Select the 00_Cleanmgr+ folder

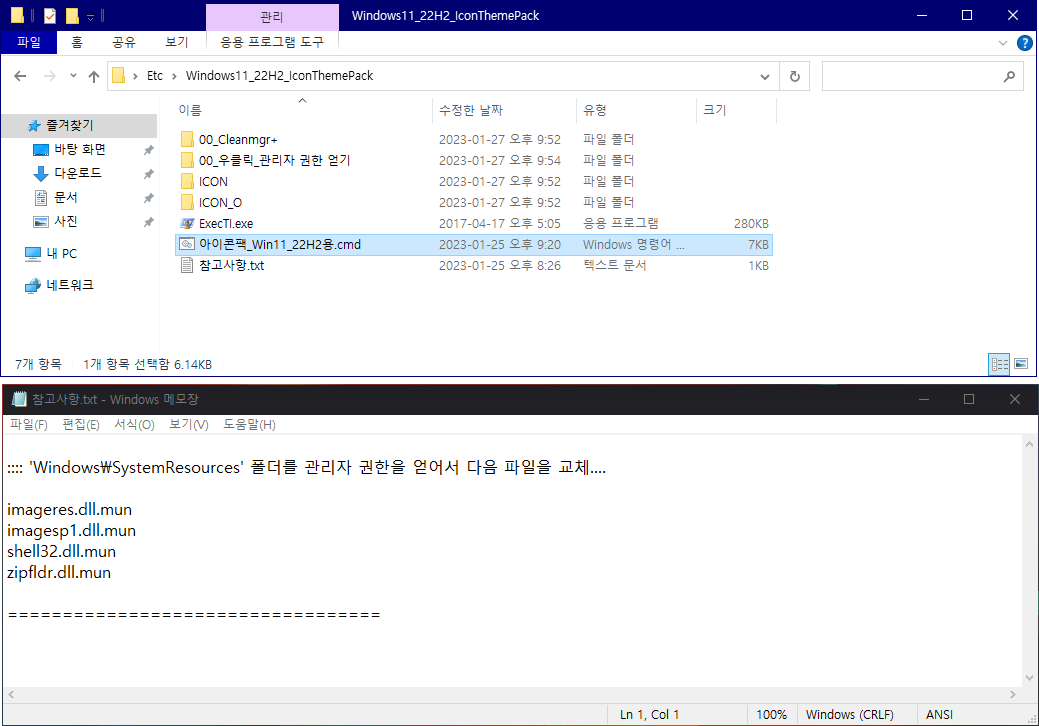[x=474, y=140]
